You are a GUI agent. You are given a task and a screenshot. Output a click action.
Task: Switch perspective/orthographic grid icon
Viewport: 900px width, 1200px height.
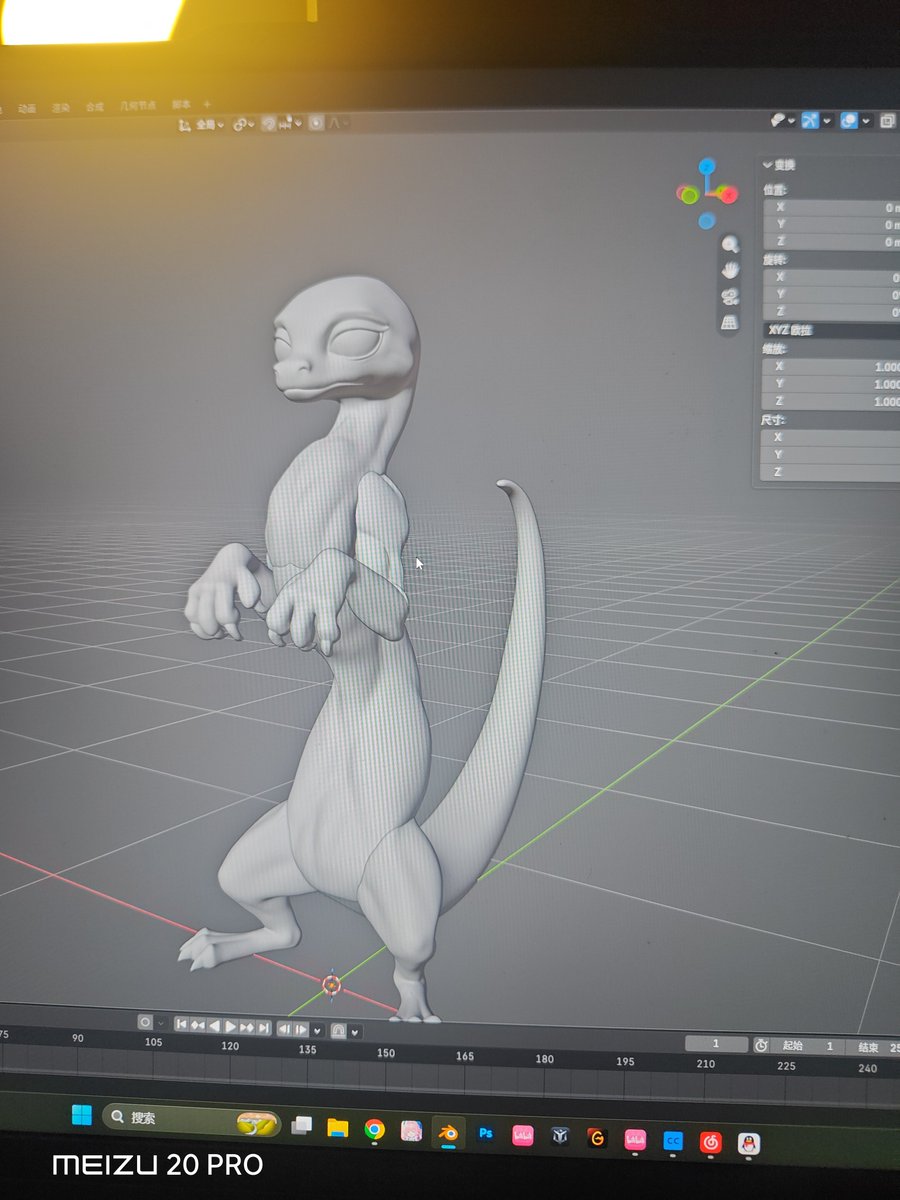pos(730,322)
